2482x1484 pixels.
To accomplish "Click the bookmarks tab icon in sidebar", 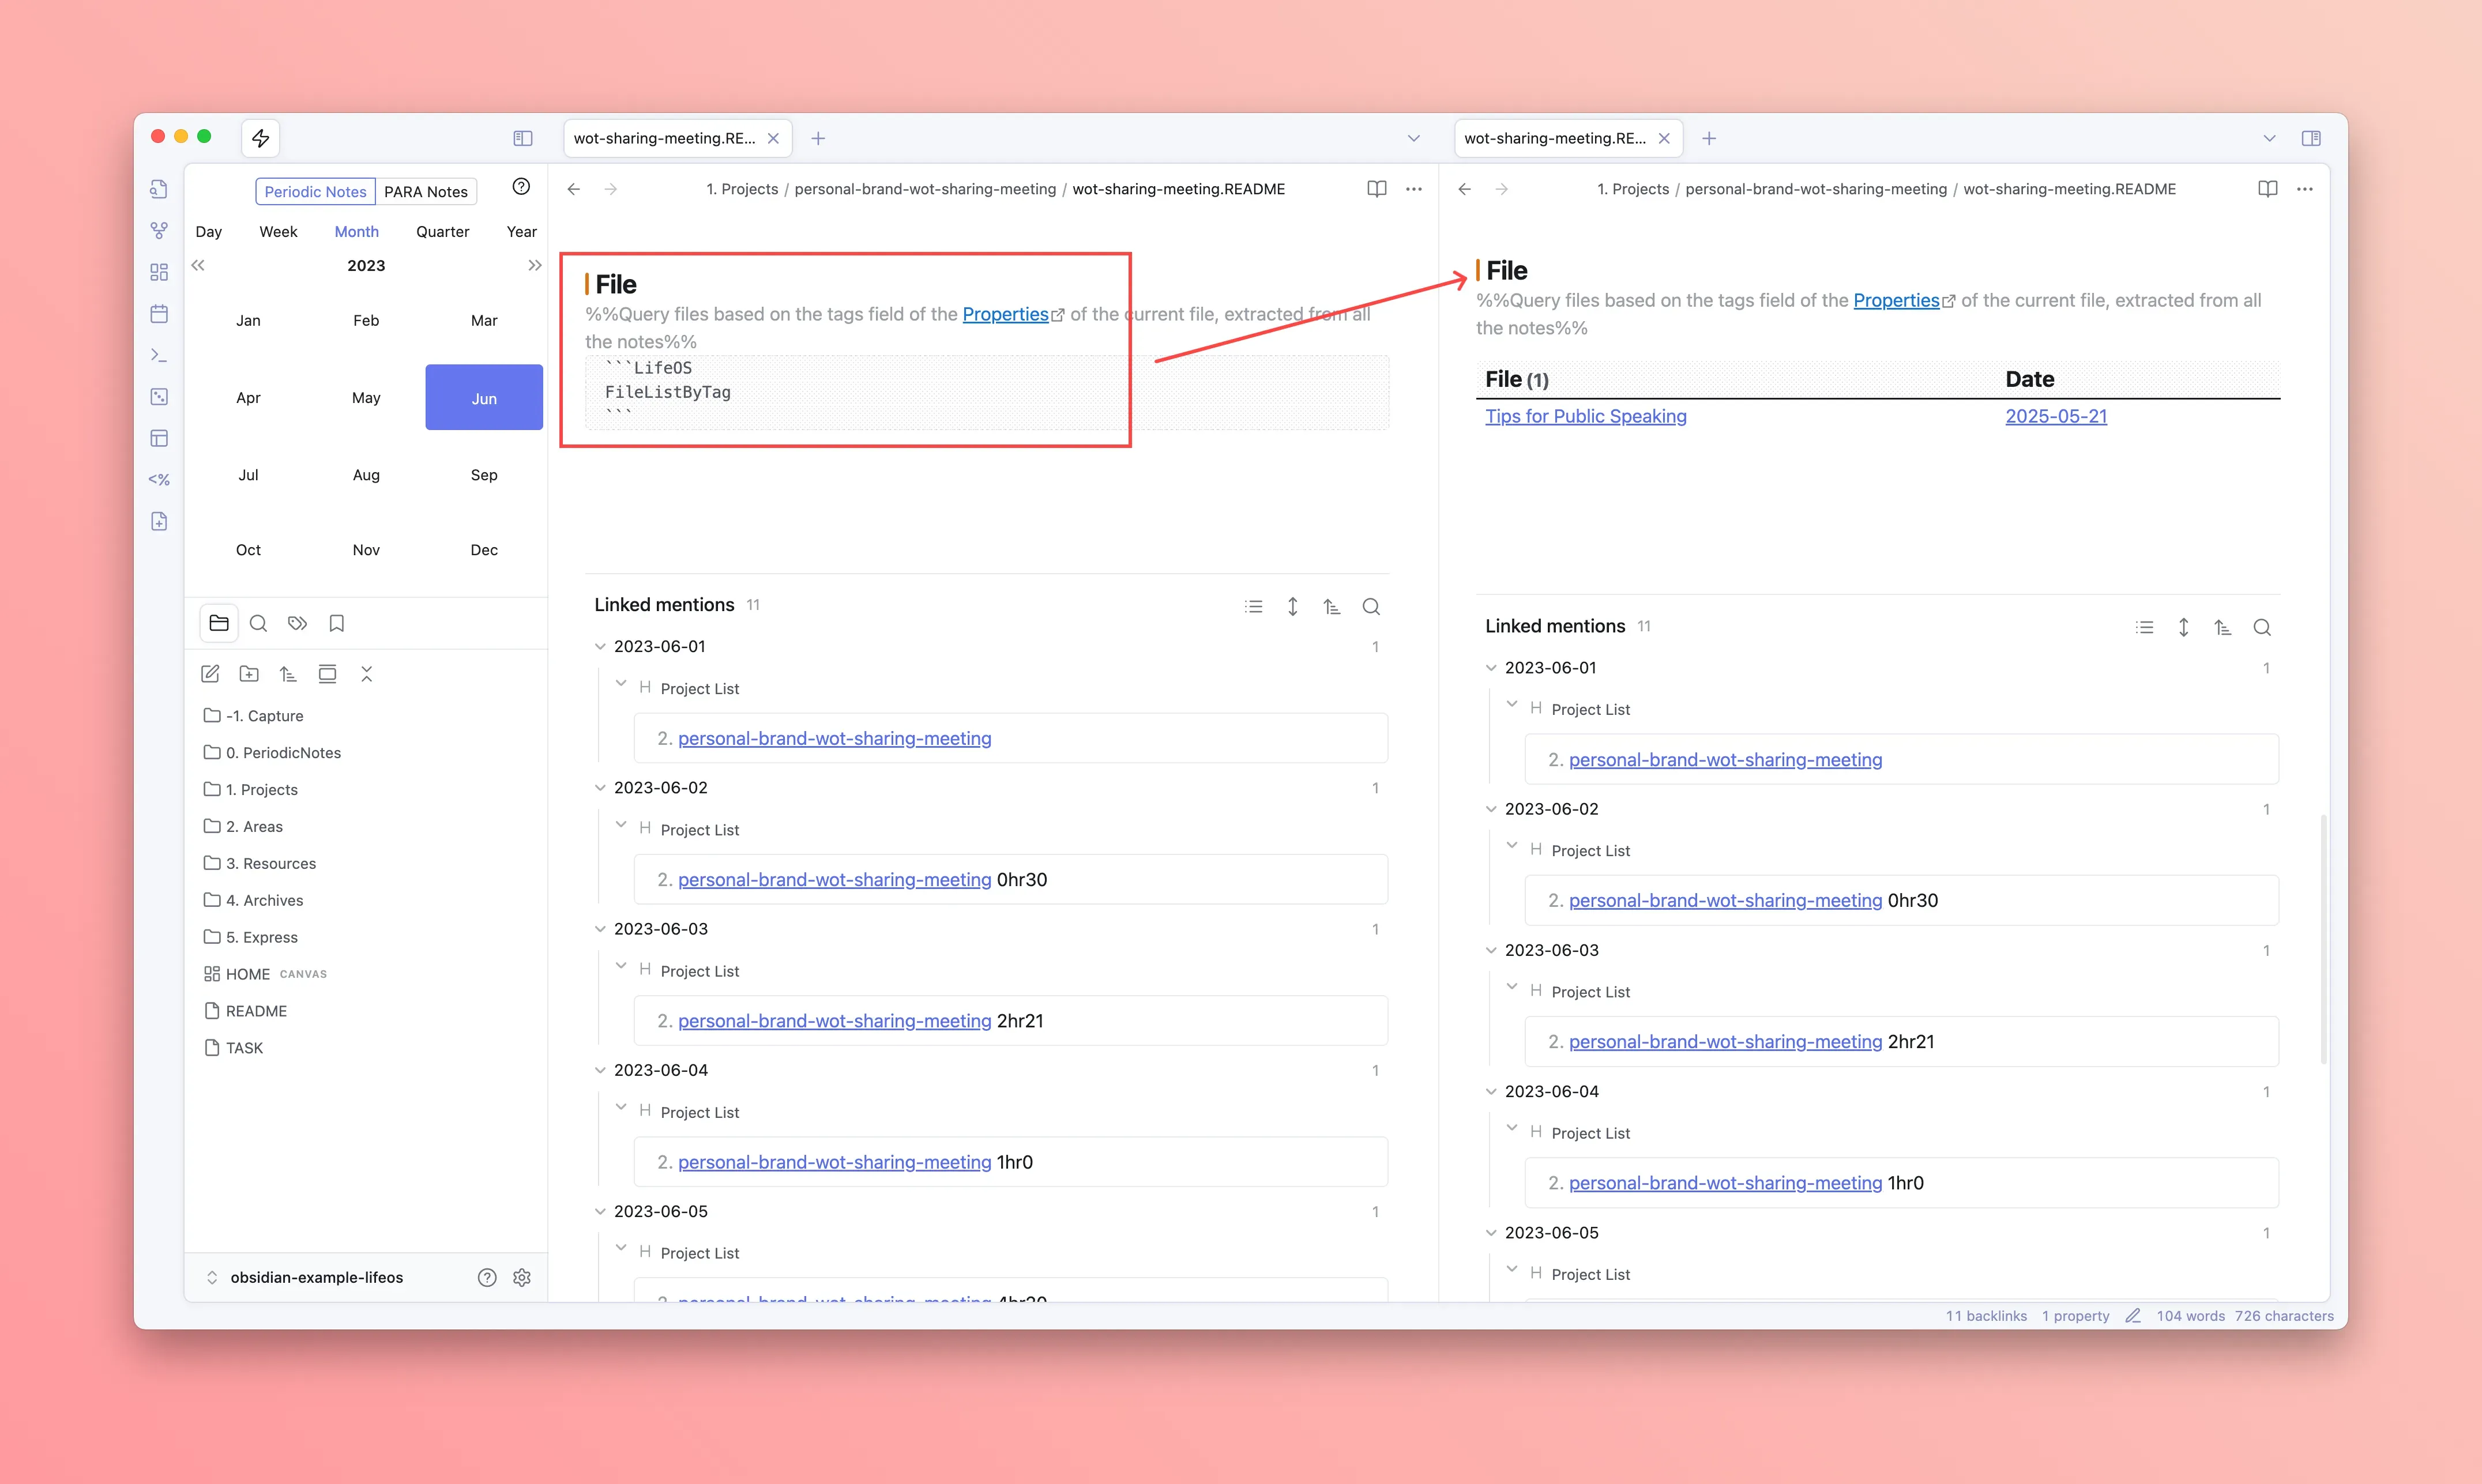I will pos(337,623).
